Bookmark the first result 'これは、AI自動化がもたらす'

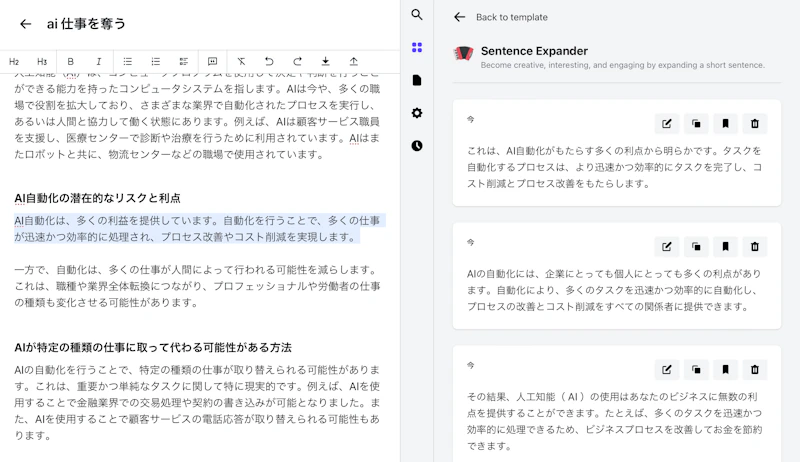click(x=726, y=123)
